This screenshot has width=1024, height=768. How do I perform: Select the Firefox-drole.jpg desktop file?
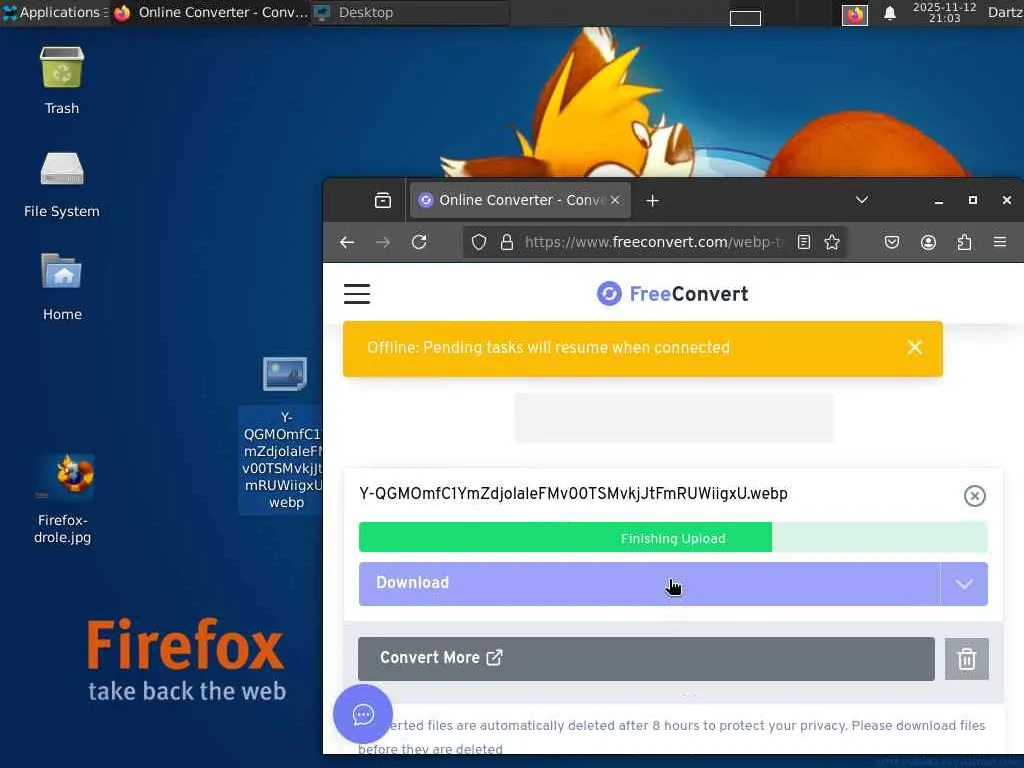[x=63, y=500]
